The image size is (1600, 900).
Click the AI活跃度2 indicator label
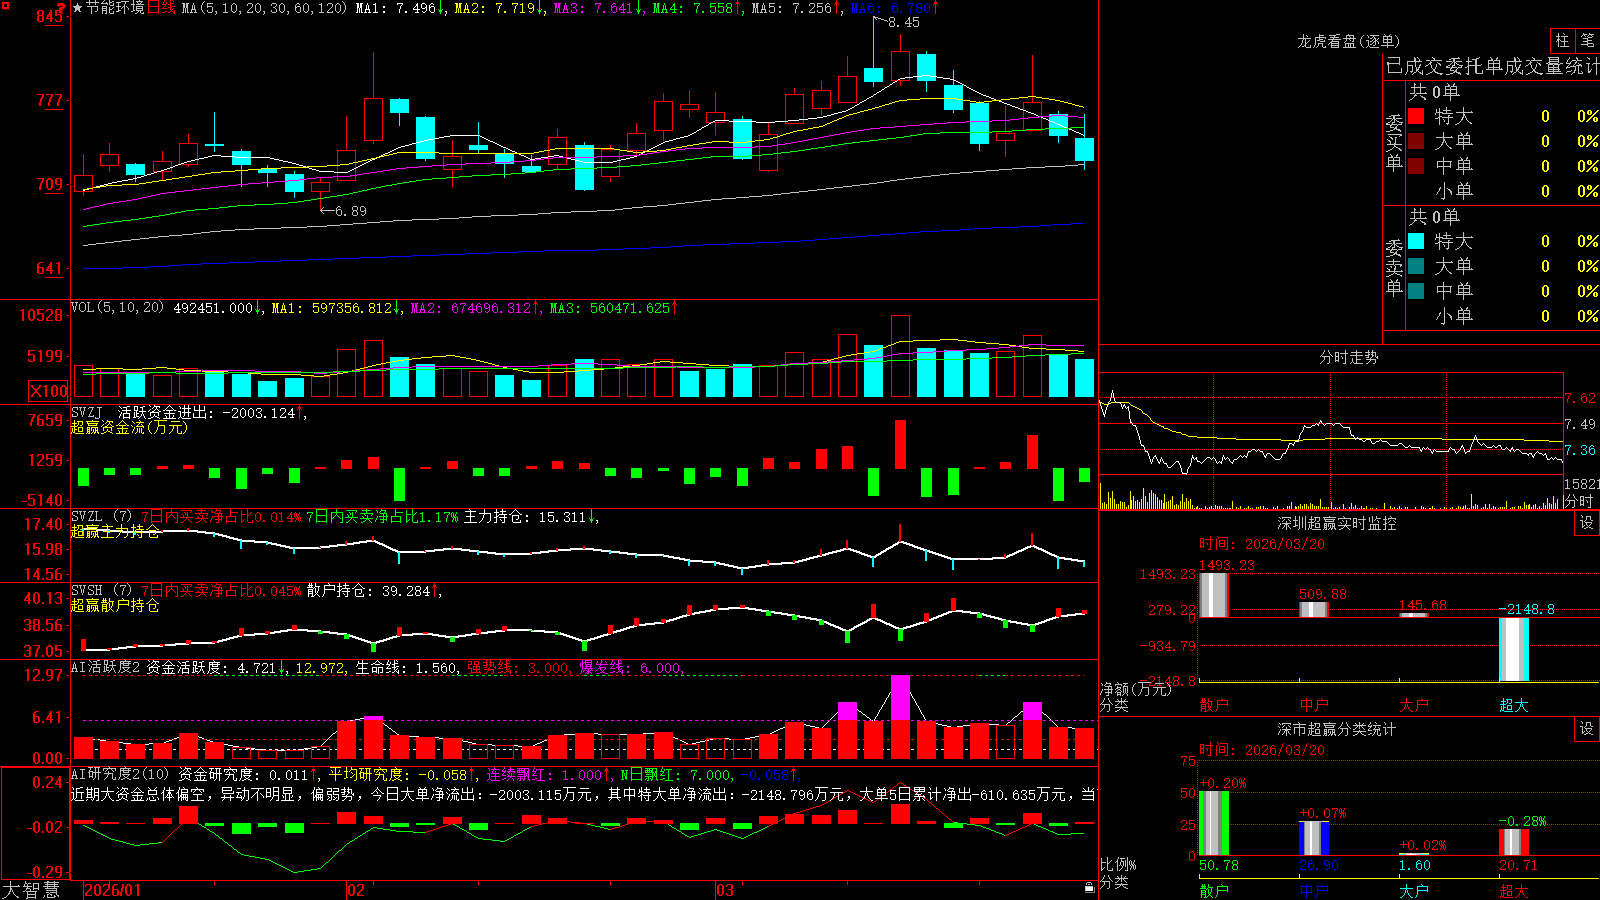pos(106,667)
